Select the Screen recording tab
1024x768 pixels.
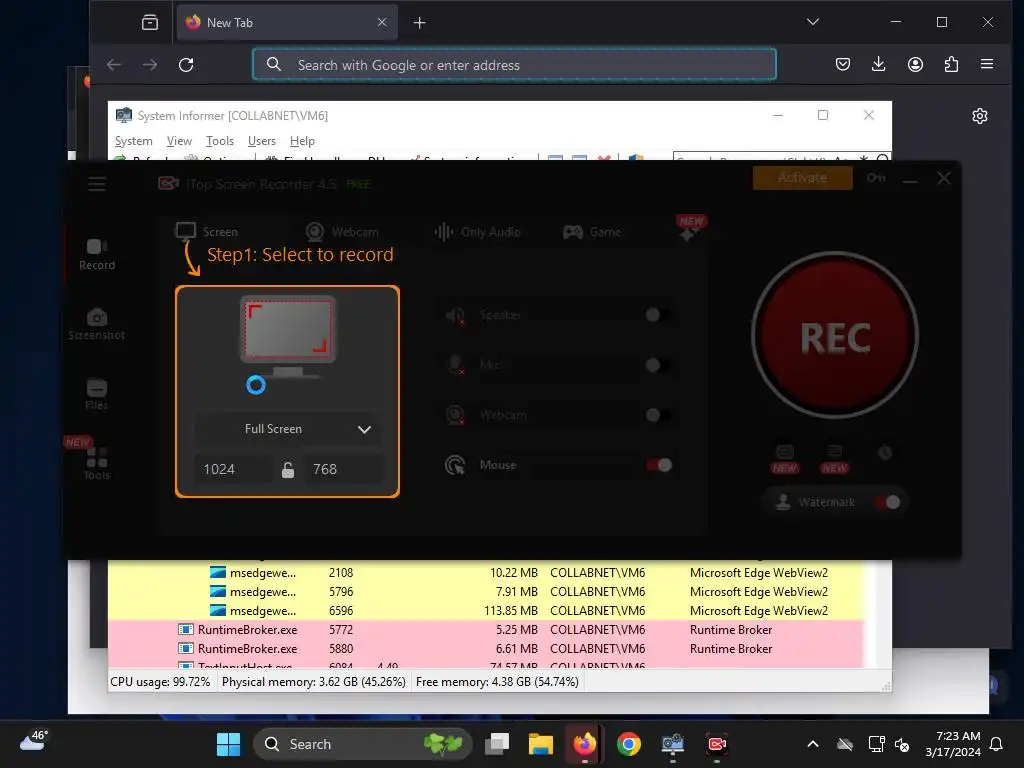click(x=206, y=232)
